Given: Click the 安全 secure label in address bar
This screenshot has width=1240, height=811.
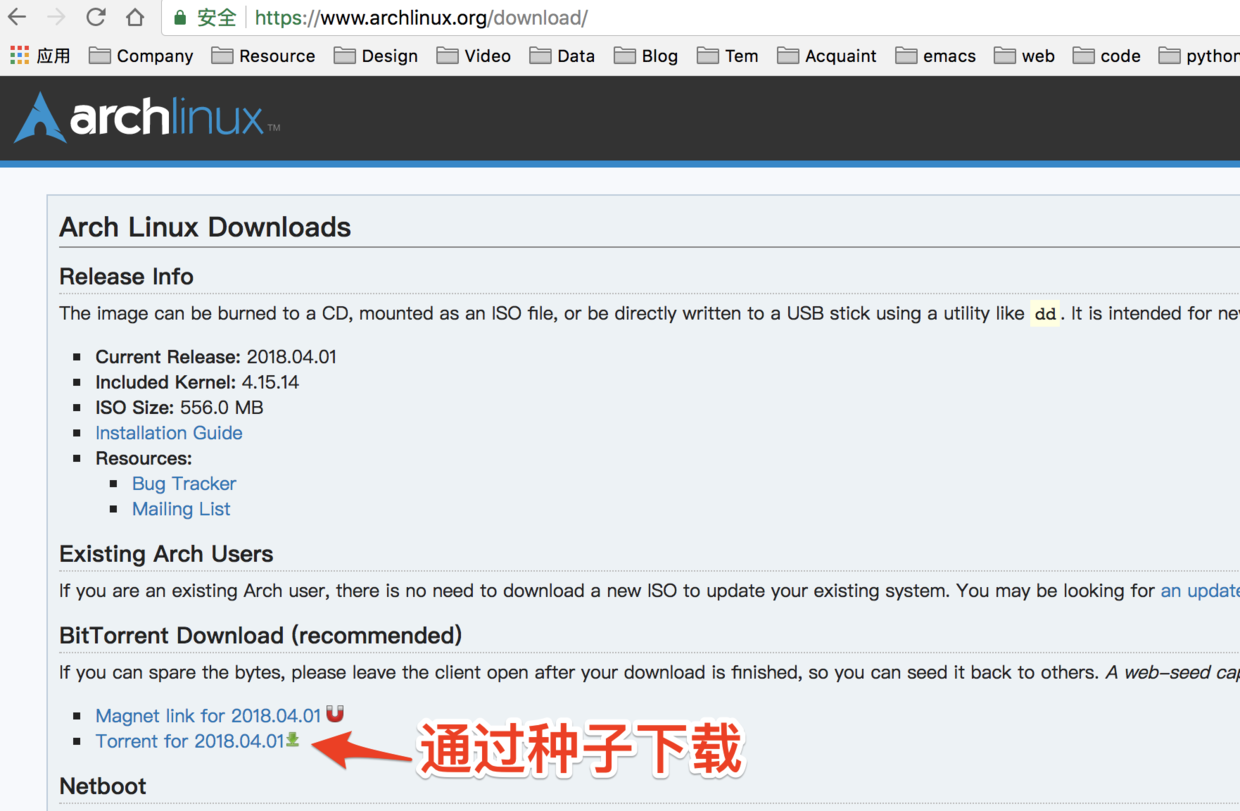Looking at the screenshot, I should [216, 18].
